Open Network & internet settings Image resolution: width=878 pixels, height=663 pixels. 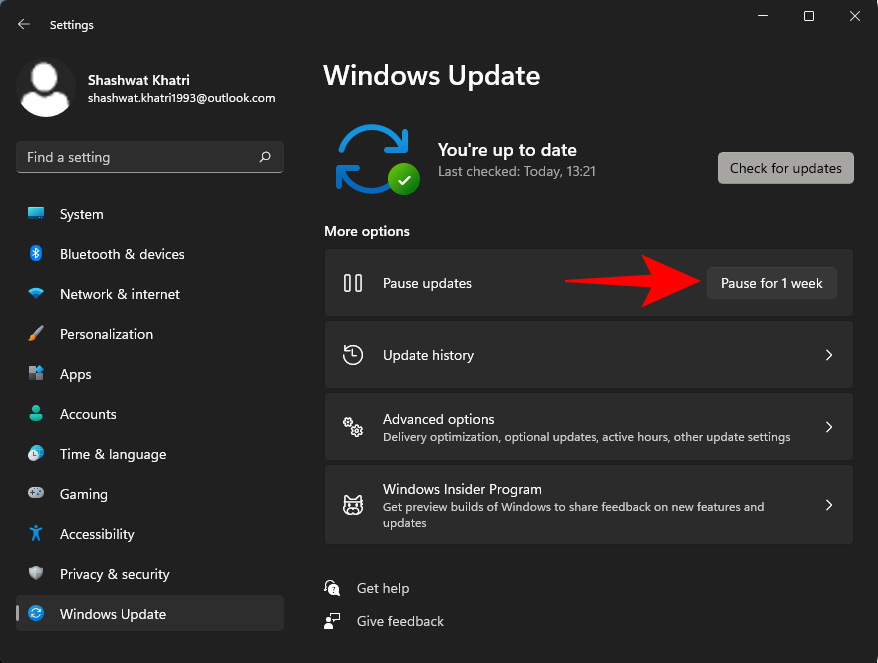[34, 294]
